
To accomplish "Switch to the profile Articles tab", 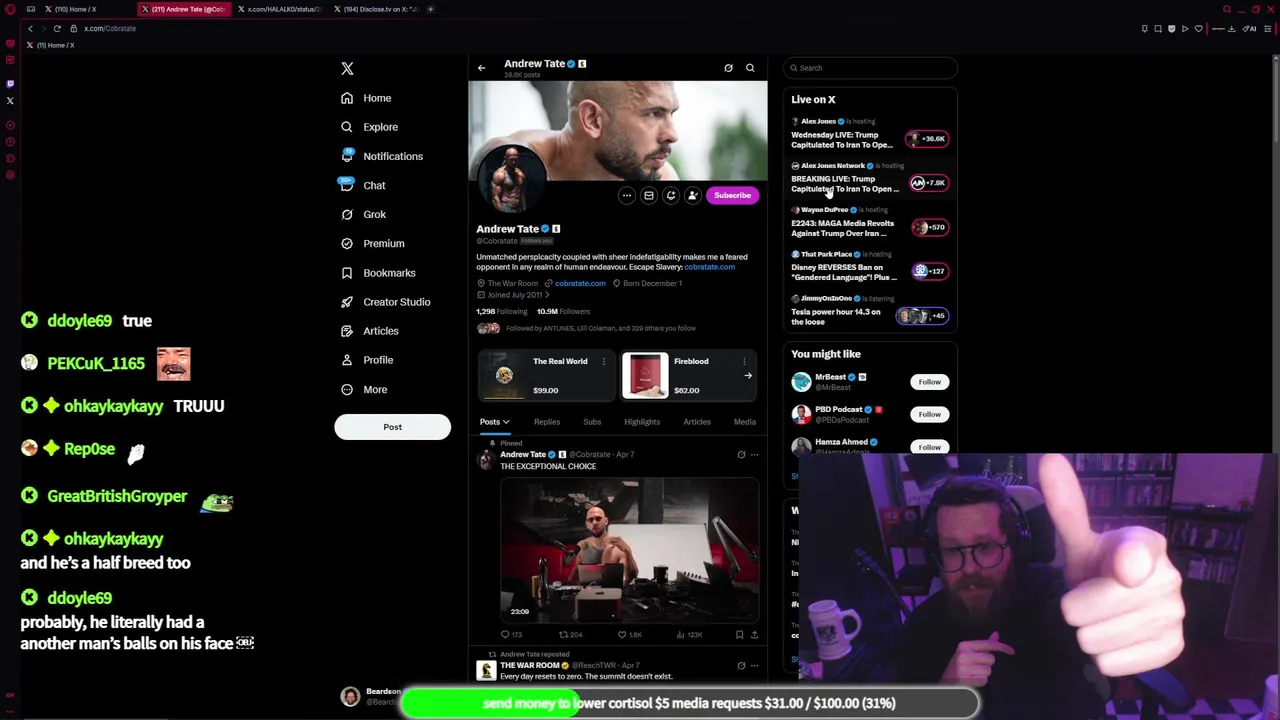I will 697,422.
